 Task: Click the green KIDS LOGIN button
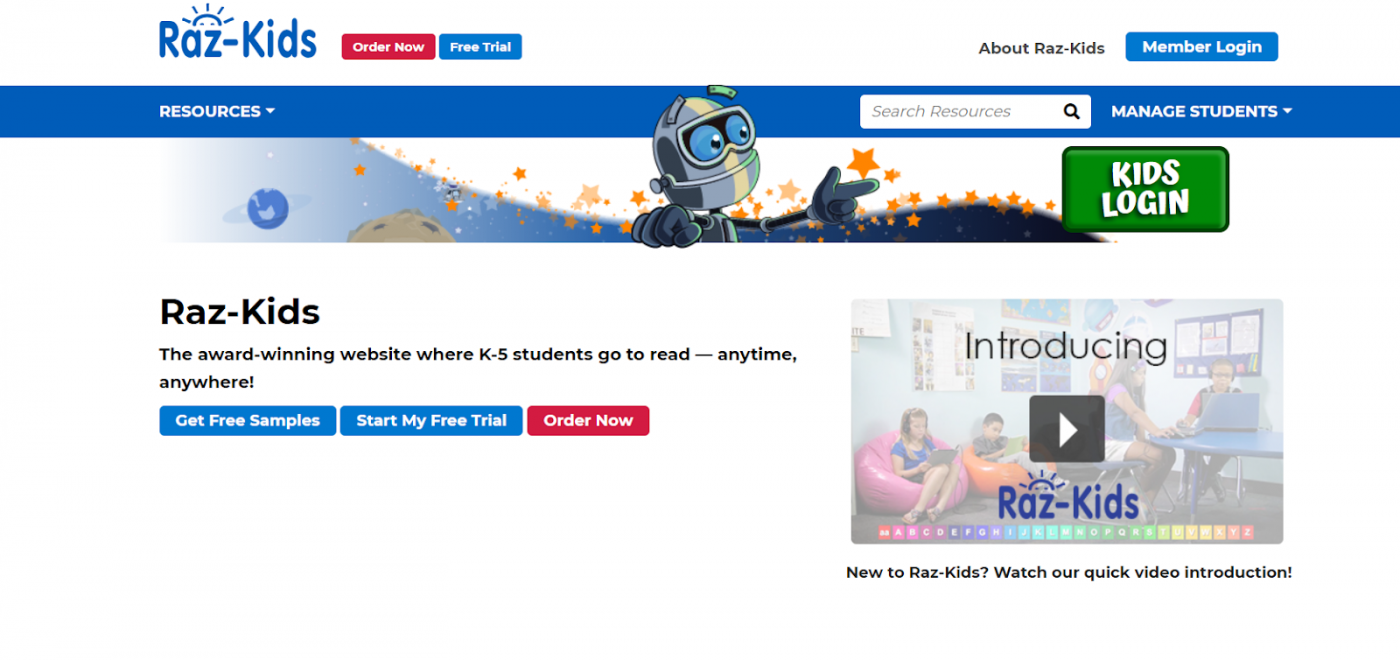1144,188
